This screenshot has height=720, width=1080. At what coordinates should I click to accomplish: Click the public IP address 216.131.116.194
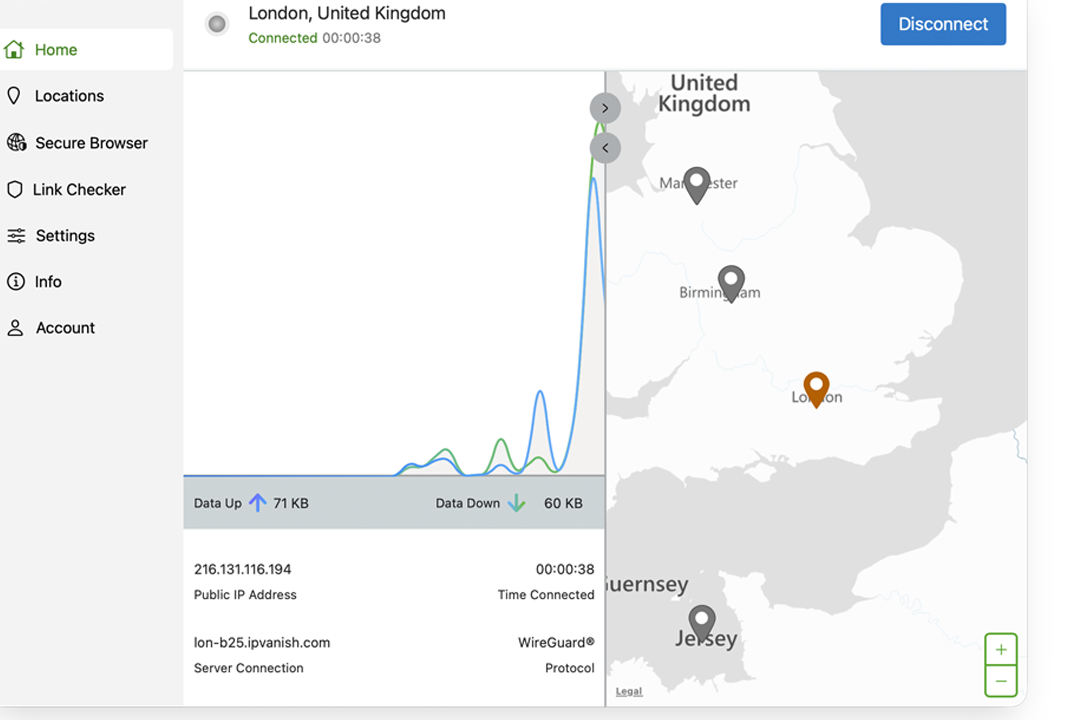[243, 569]
